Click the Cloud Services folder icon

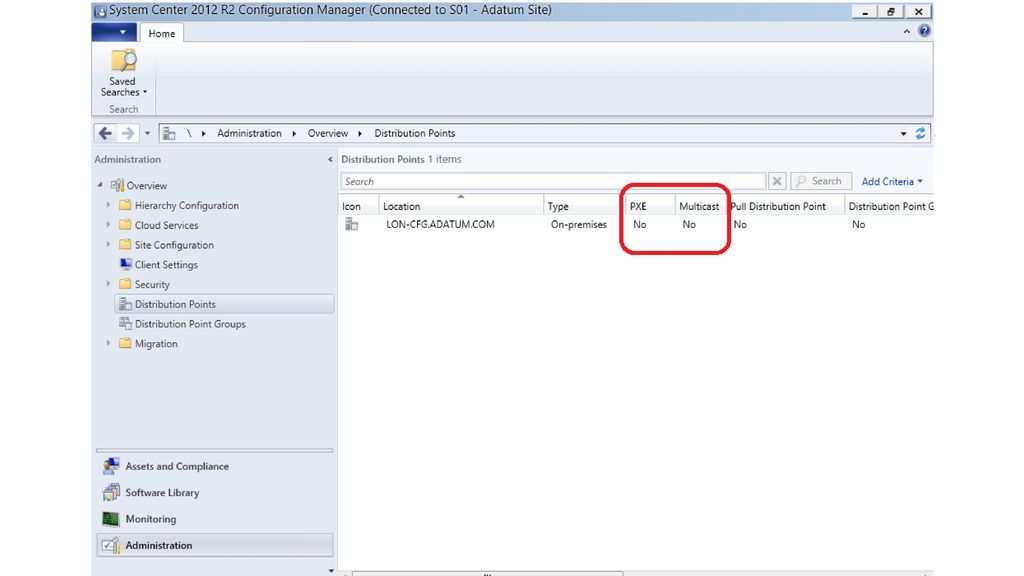pyautogui.click(x=125, y=225)
